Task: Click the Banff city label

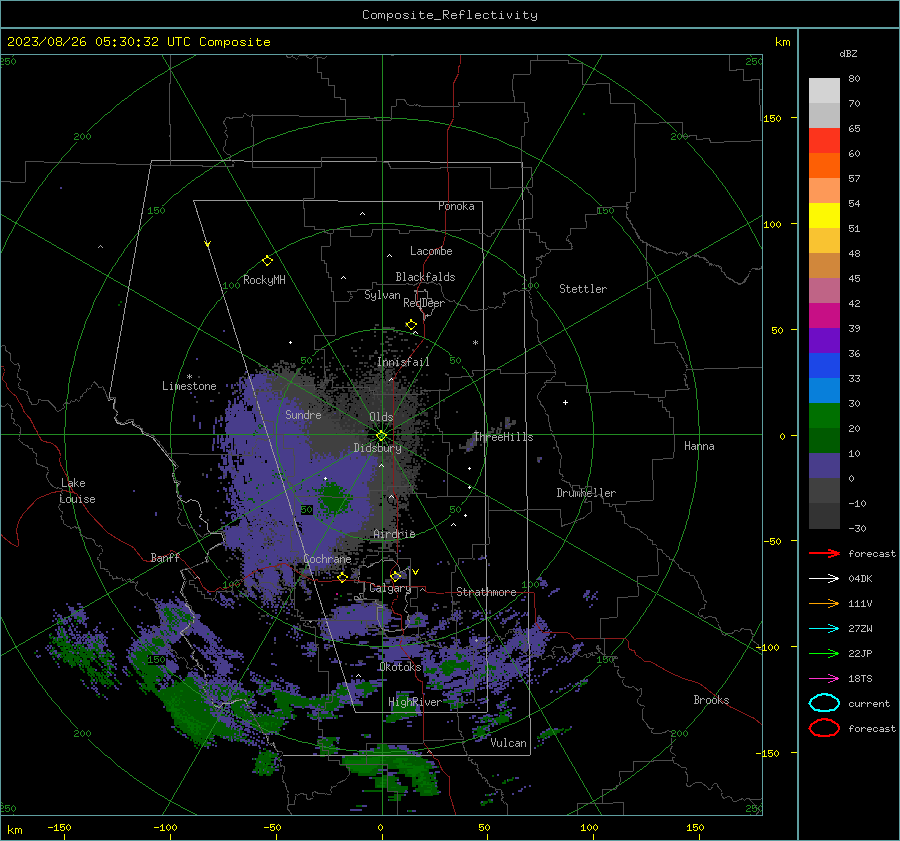Action: 165,557
